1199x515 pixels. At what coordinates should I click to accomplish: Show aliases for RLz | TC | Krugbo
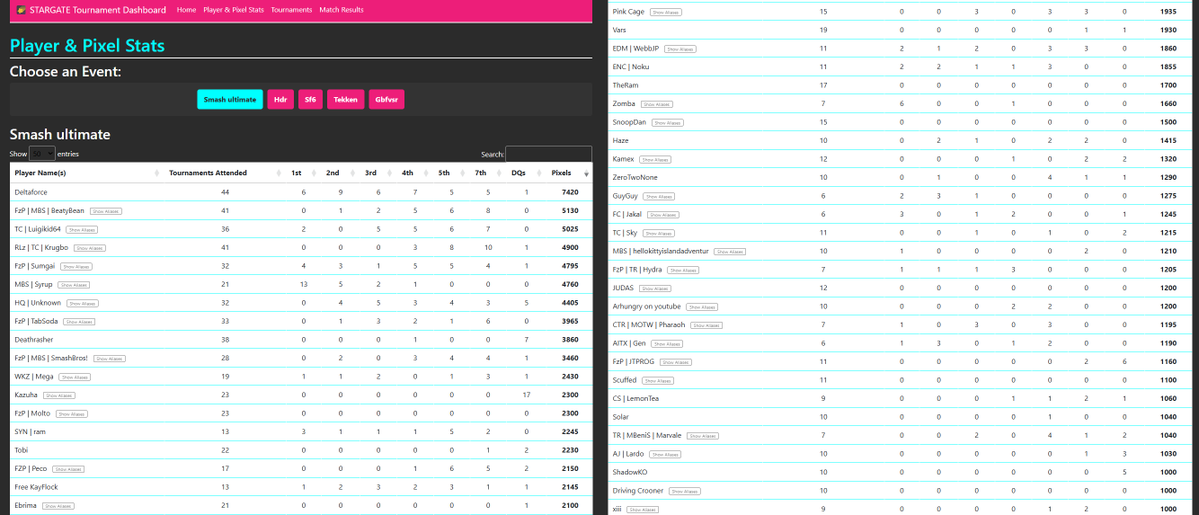click(x=90, y=248)
